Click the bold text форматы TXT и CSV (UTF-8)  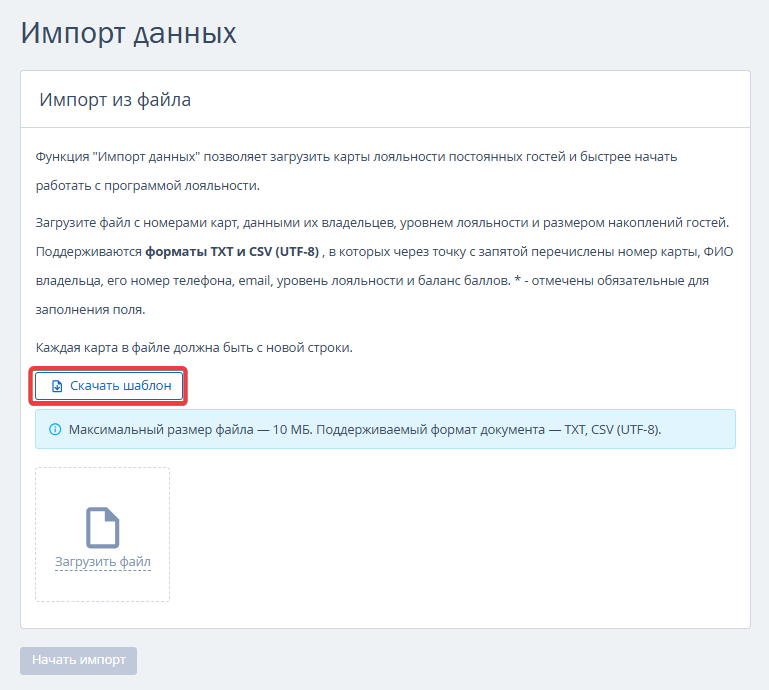(232, 252)
